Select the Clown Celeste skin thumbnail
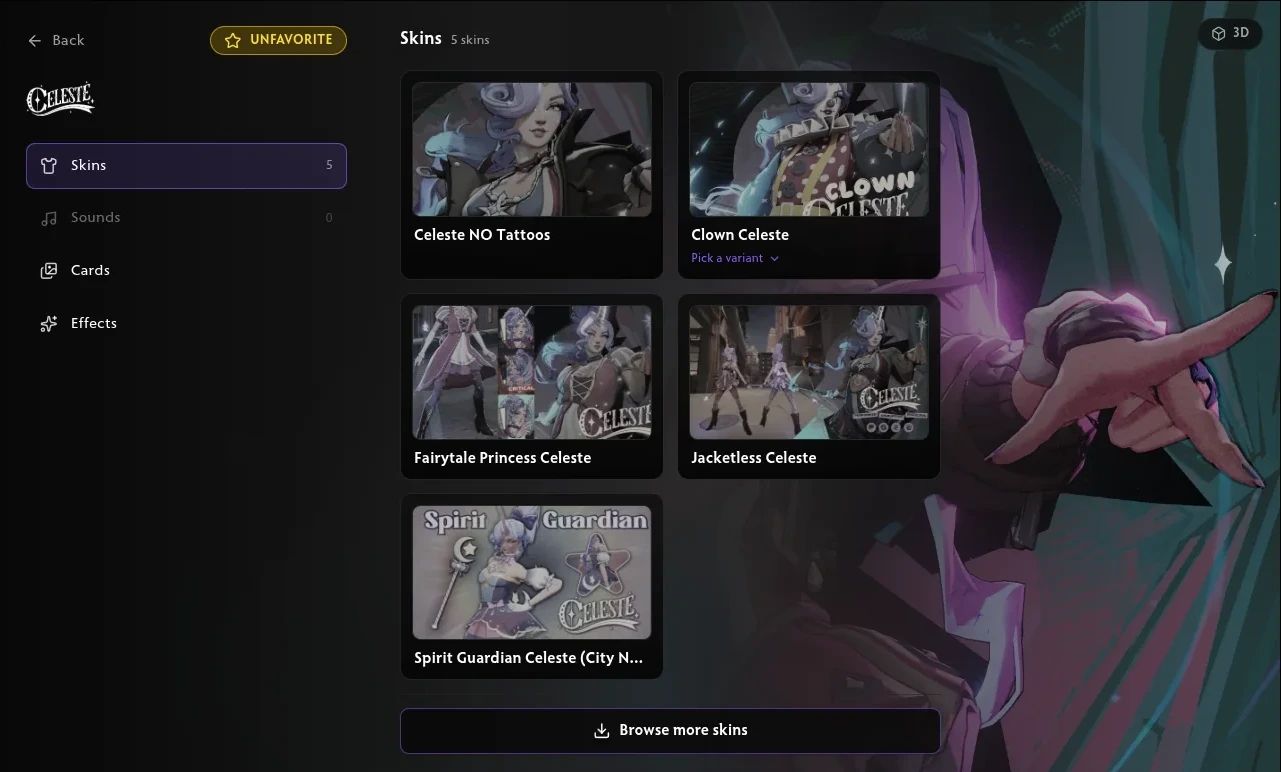 pyautogui.click(x=809, y=150)
